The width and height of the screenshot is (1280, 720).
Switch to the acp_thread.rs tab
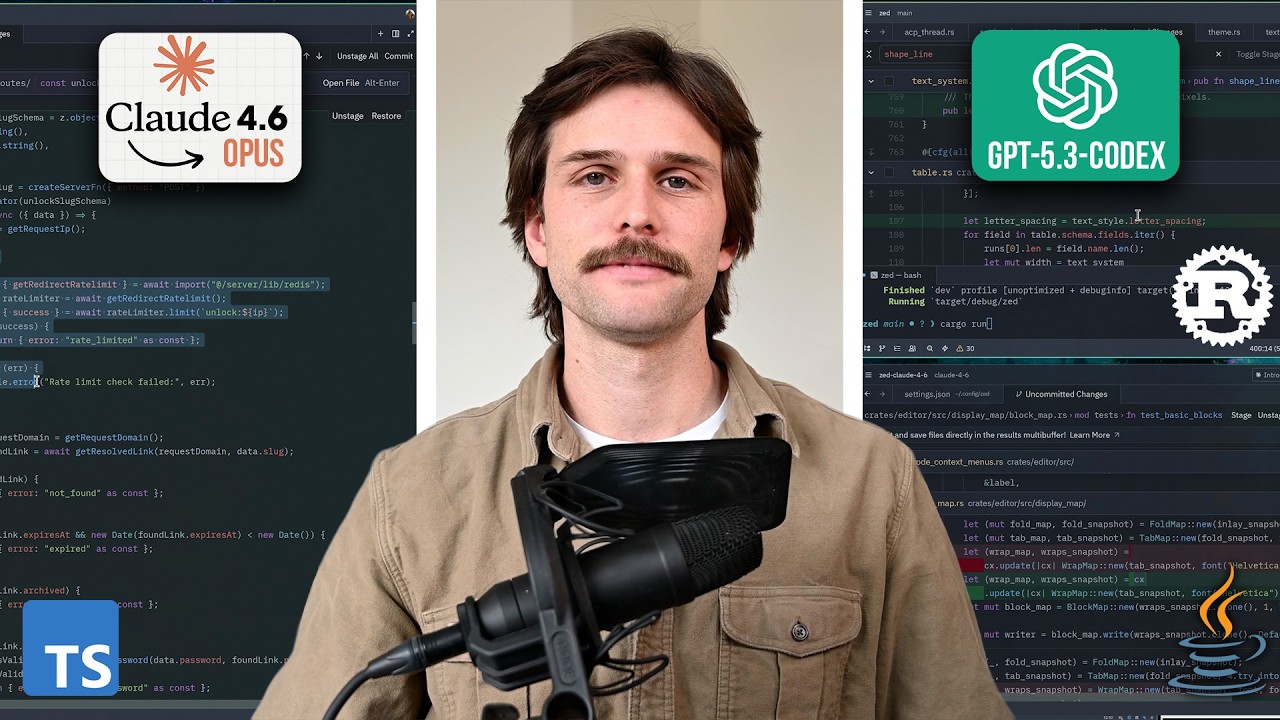tap(929, 32)
